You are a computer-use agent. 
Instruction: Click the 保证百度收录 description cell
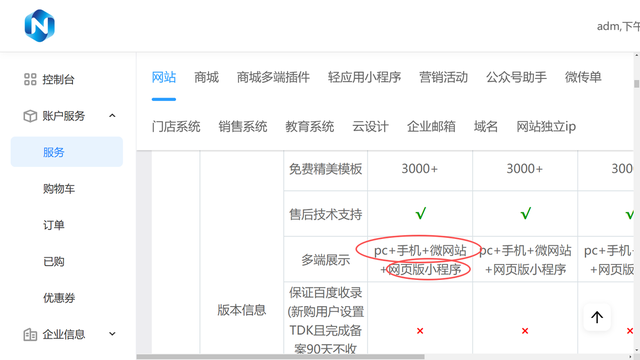(326, 321)
